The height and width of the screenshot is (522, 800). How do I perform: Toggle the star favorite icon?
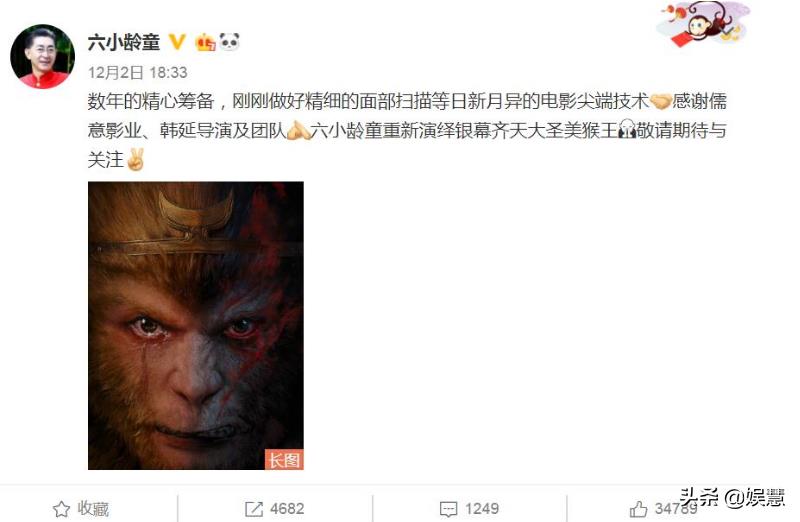click(61, 509)
